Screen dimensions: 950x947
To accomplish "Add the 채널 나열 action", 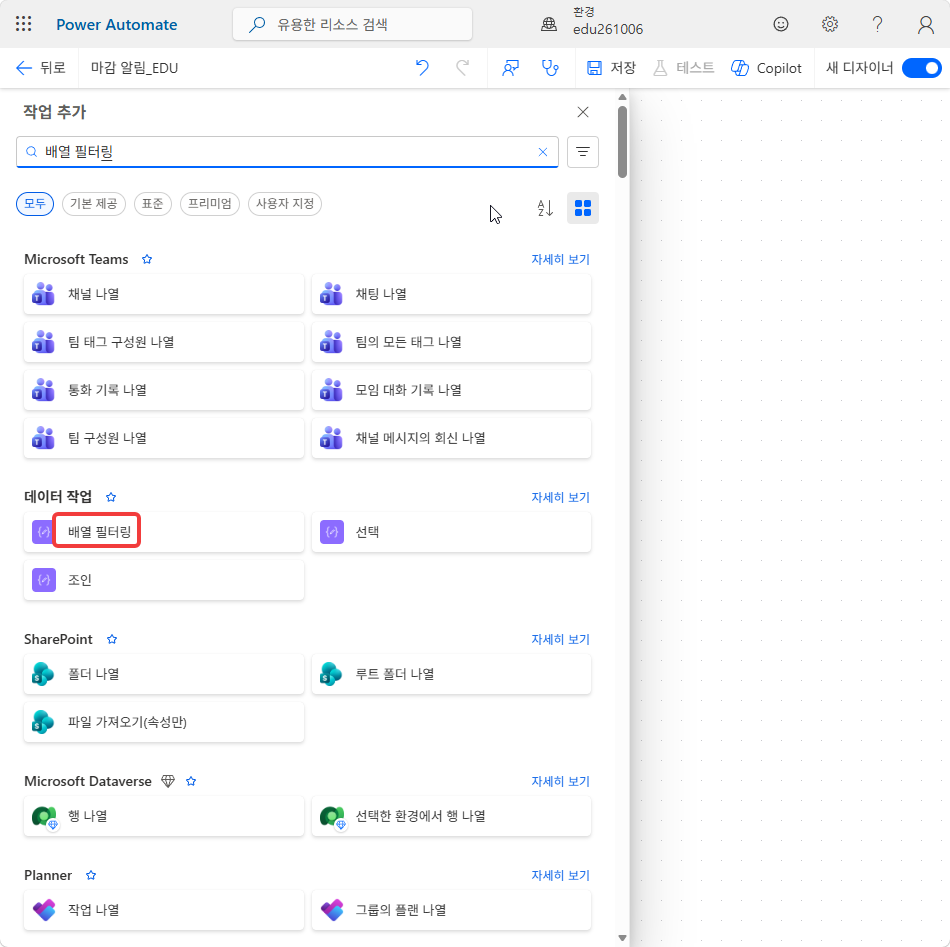I will point(164,294).
